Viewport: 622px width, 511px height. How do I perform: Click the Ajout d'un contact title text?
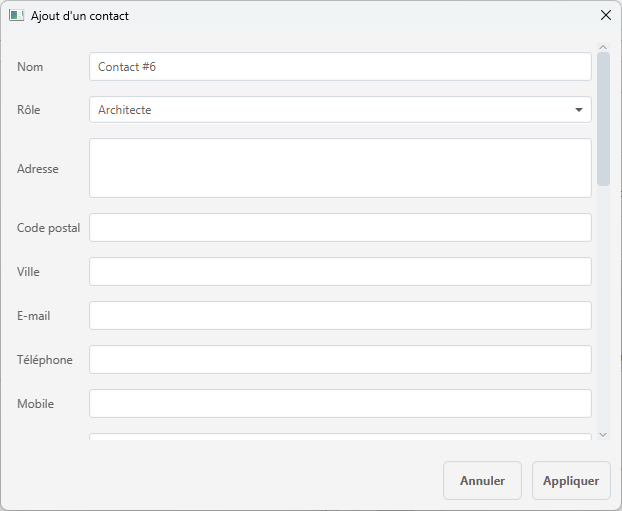point(80,16)
